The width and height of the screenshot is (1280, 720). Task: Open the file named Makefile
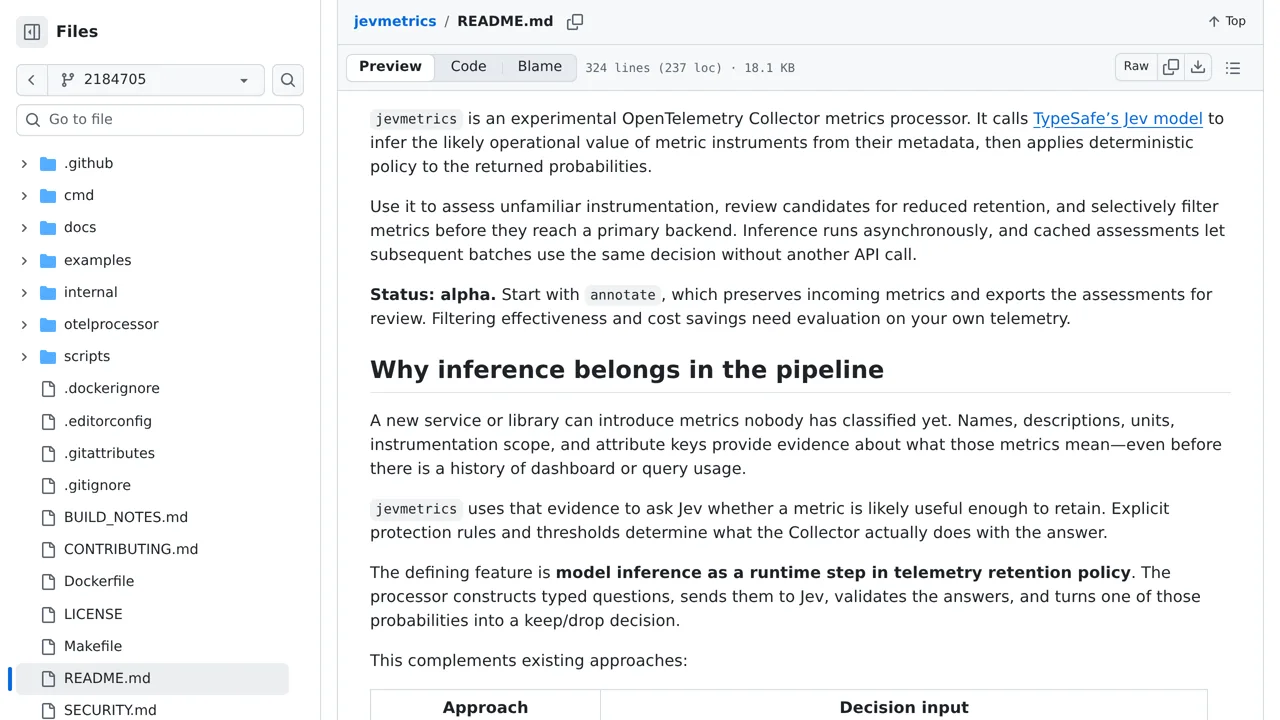[93, 646]
